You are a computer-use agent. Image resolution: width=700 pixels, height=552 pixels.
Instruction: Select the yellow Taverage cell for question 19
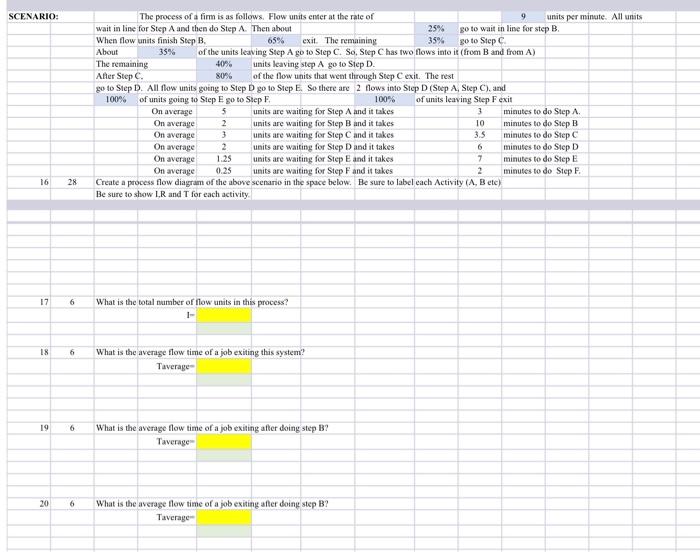click(224, 442)
